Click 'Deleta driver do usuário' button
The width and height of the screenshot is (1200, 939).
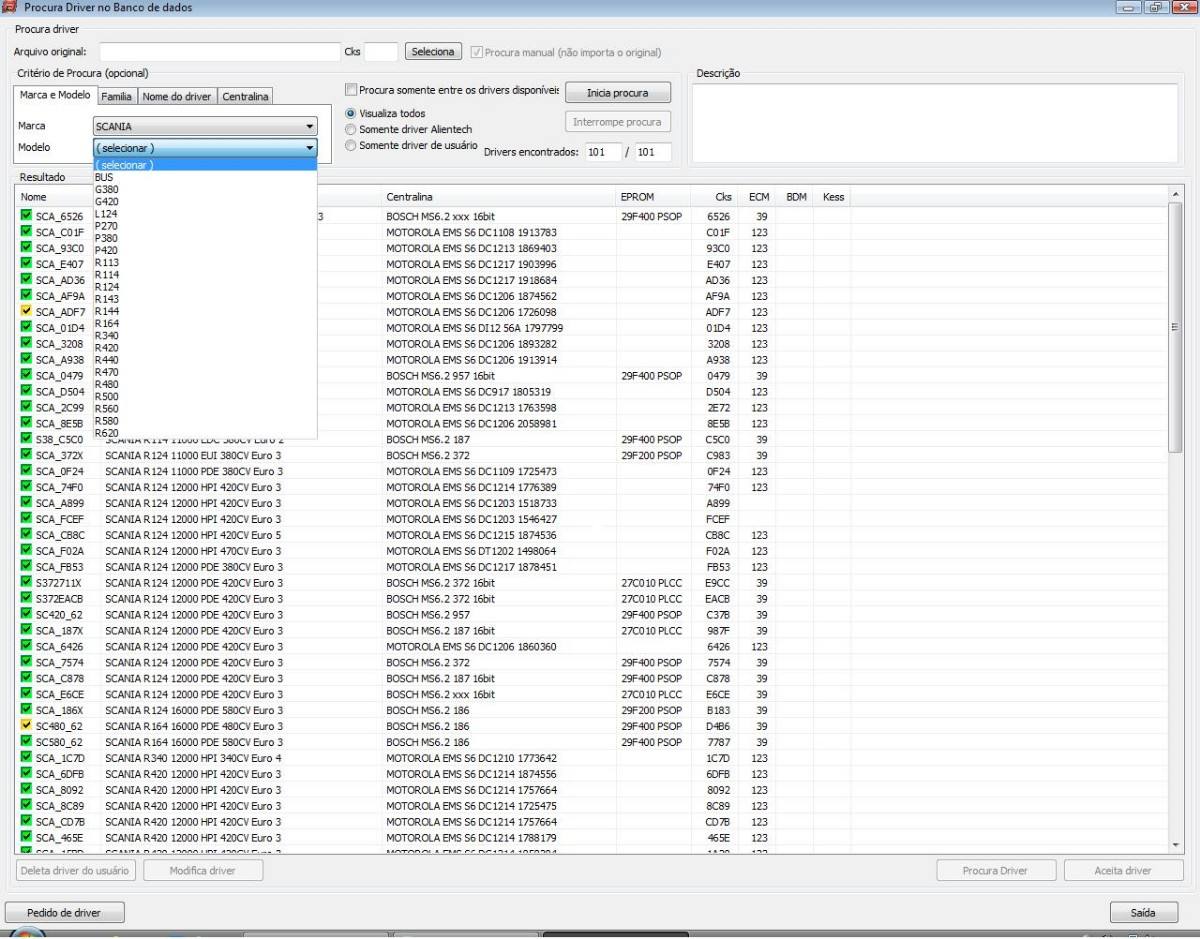75,870
